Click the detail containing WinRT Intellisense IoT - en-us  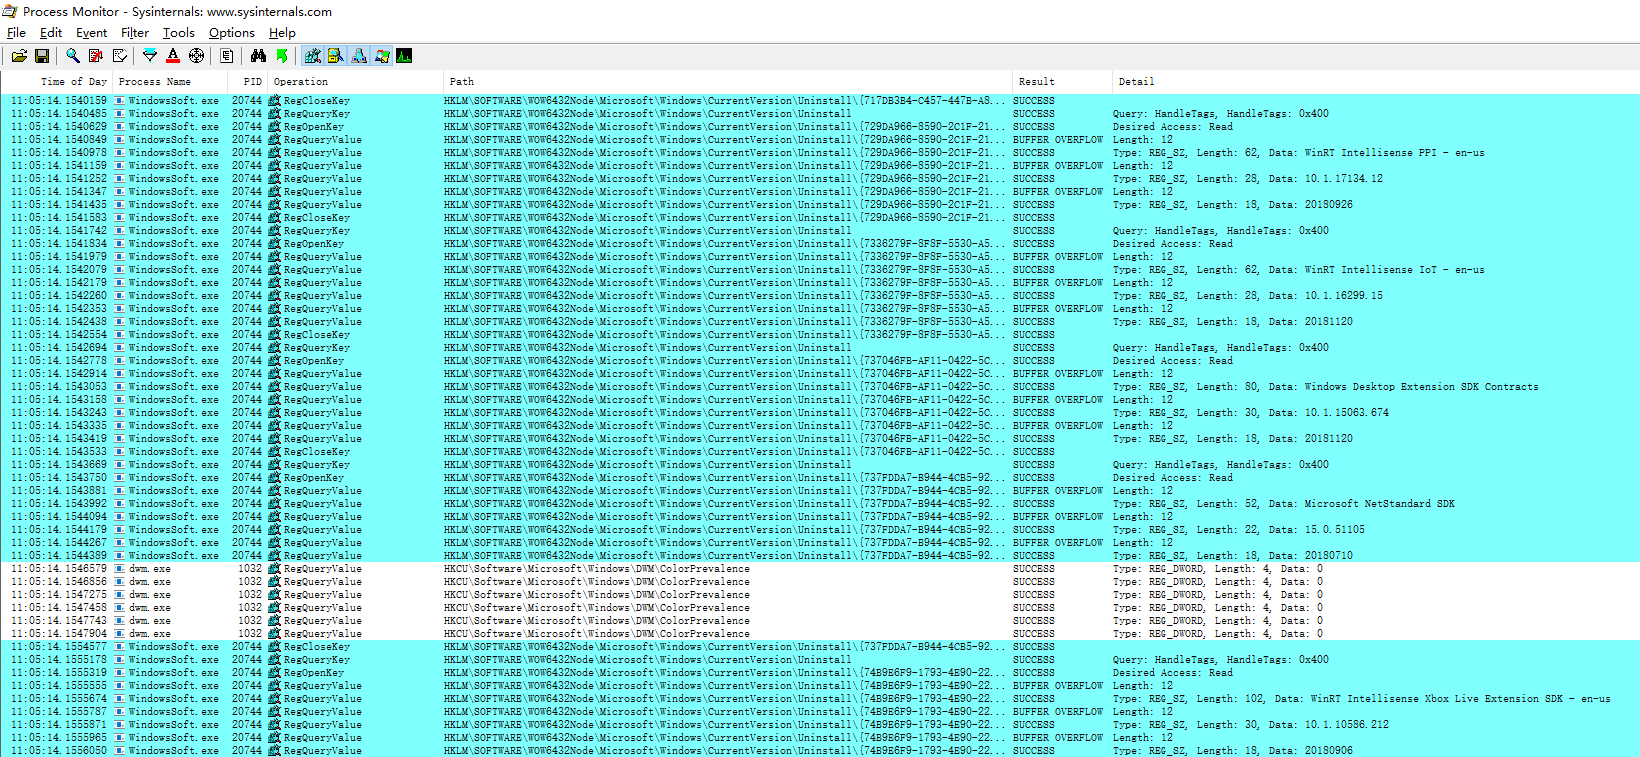pyautogui.click(x=1299, y=270)
